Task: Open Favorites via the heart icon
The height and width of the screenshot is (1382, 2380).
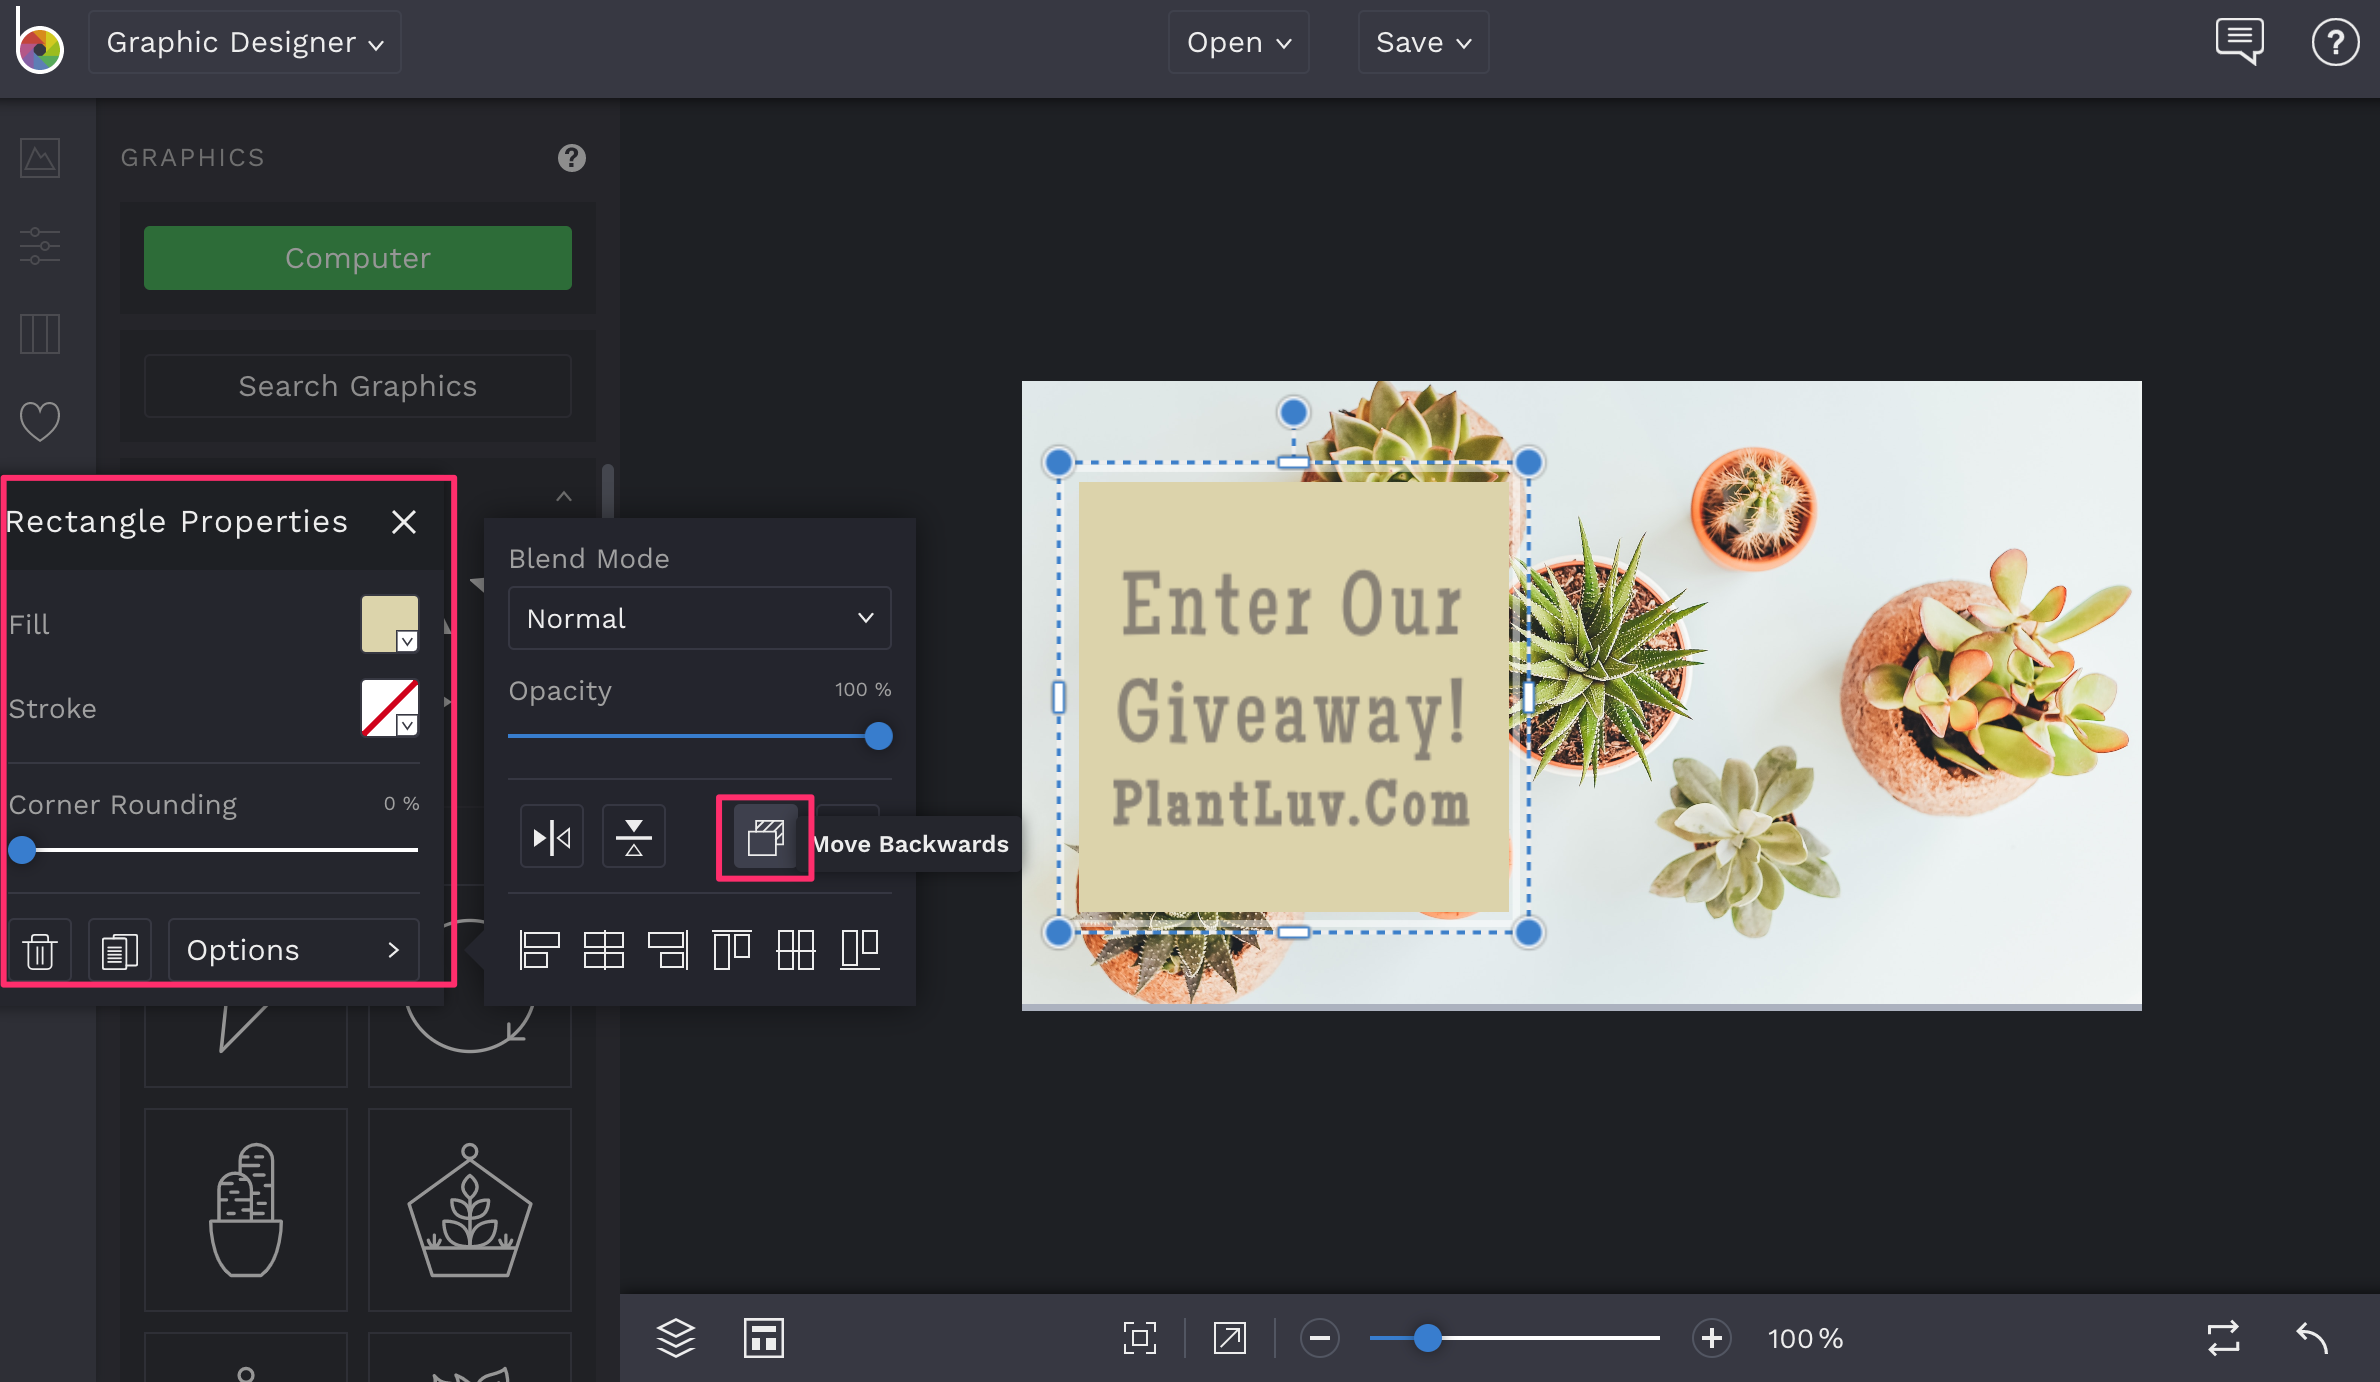Action: 39,421
